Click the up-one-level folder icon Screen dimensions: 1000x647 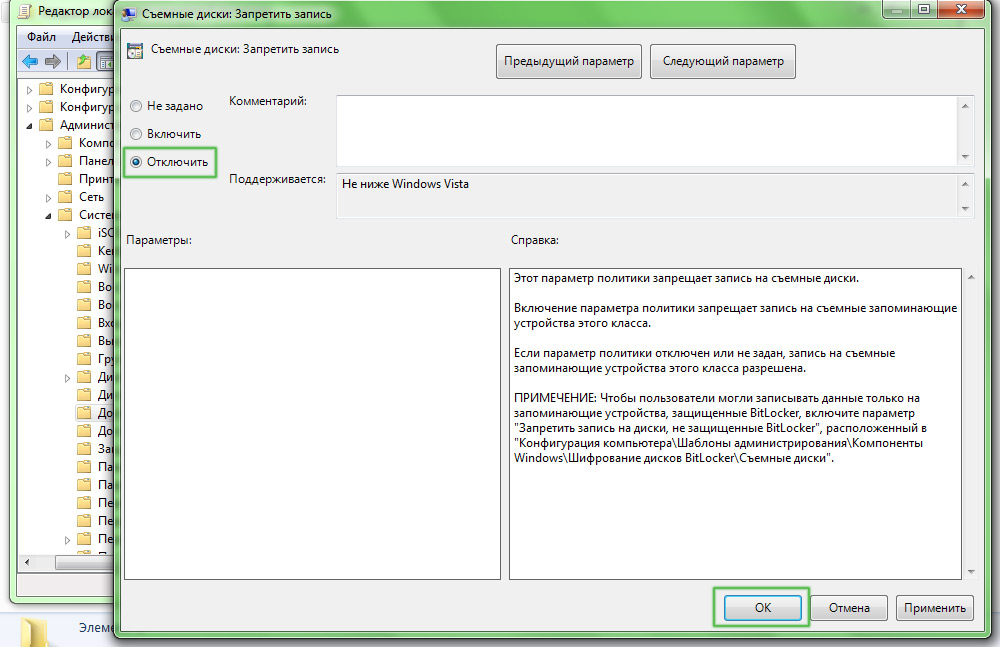84,62
